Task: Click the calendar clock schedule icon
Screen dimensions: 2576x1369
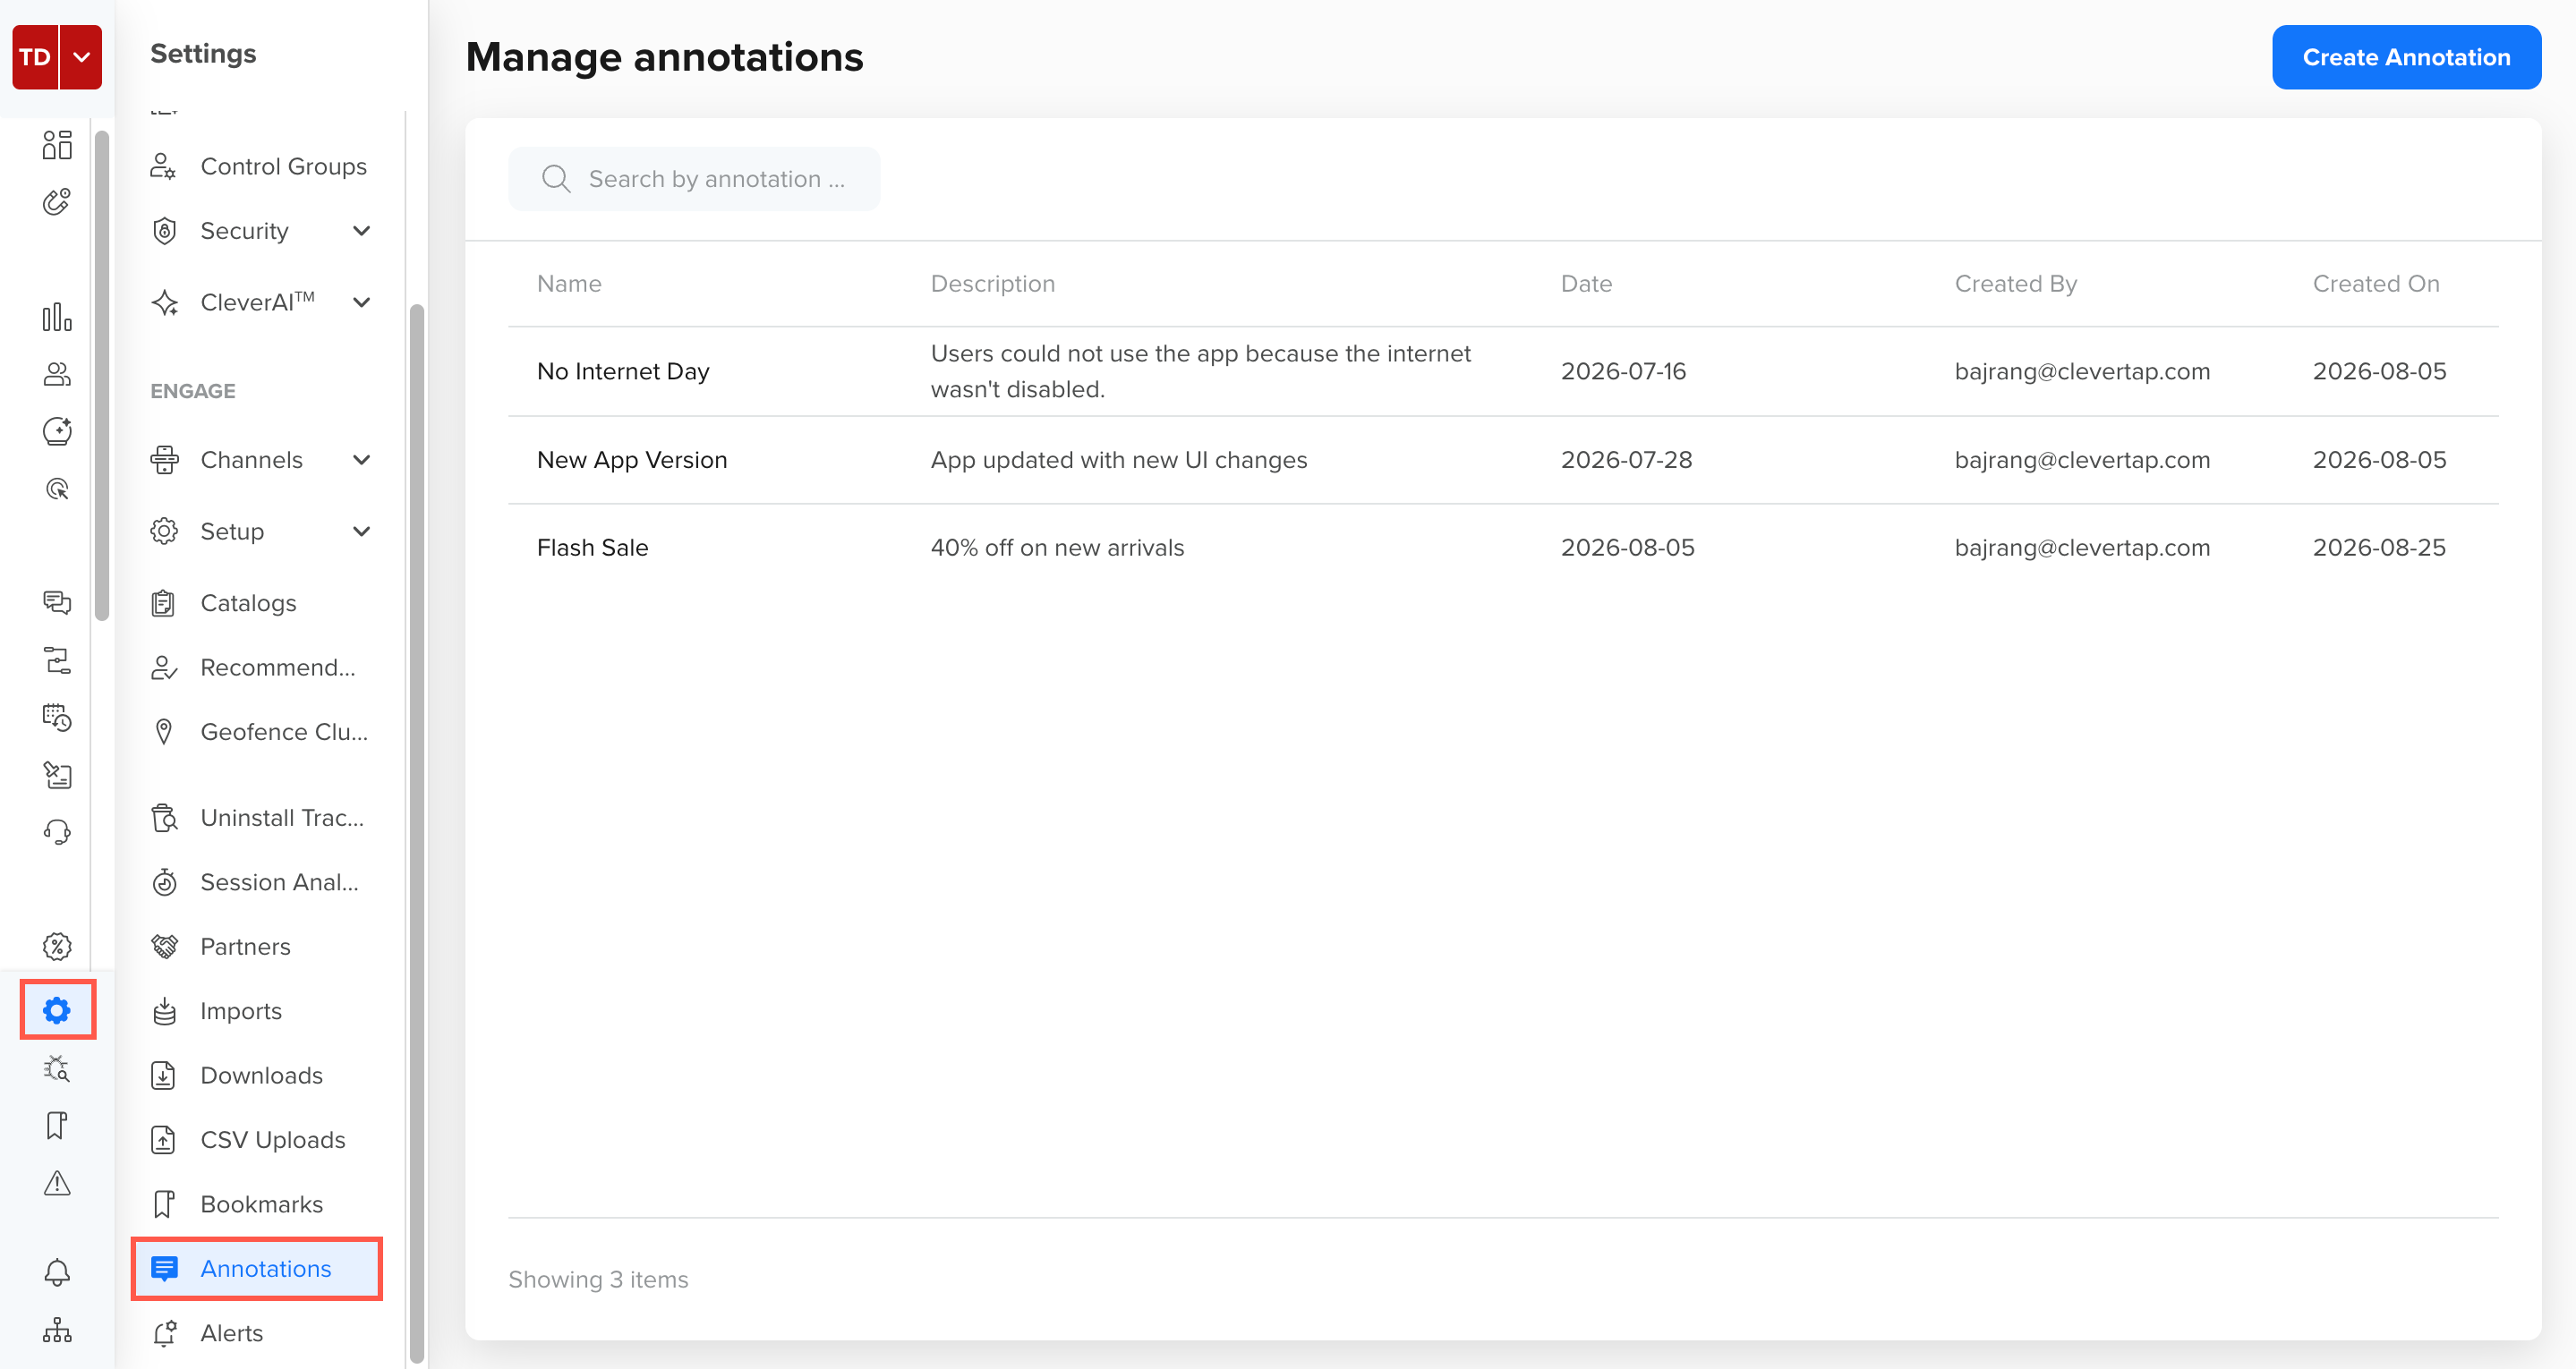Action: point(57,717)
